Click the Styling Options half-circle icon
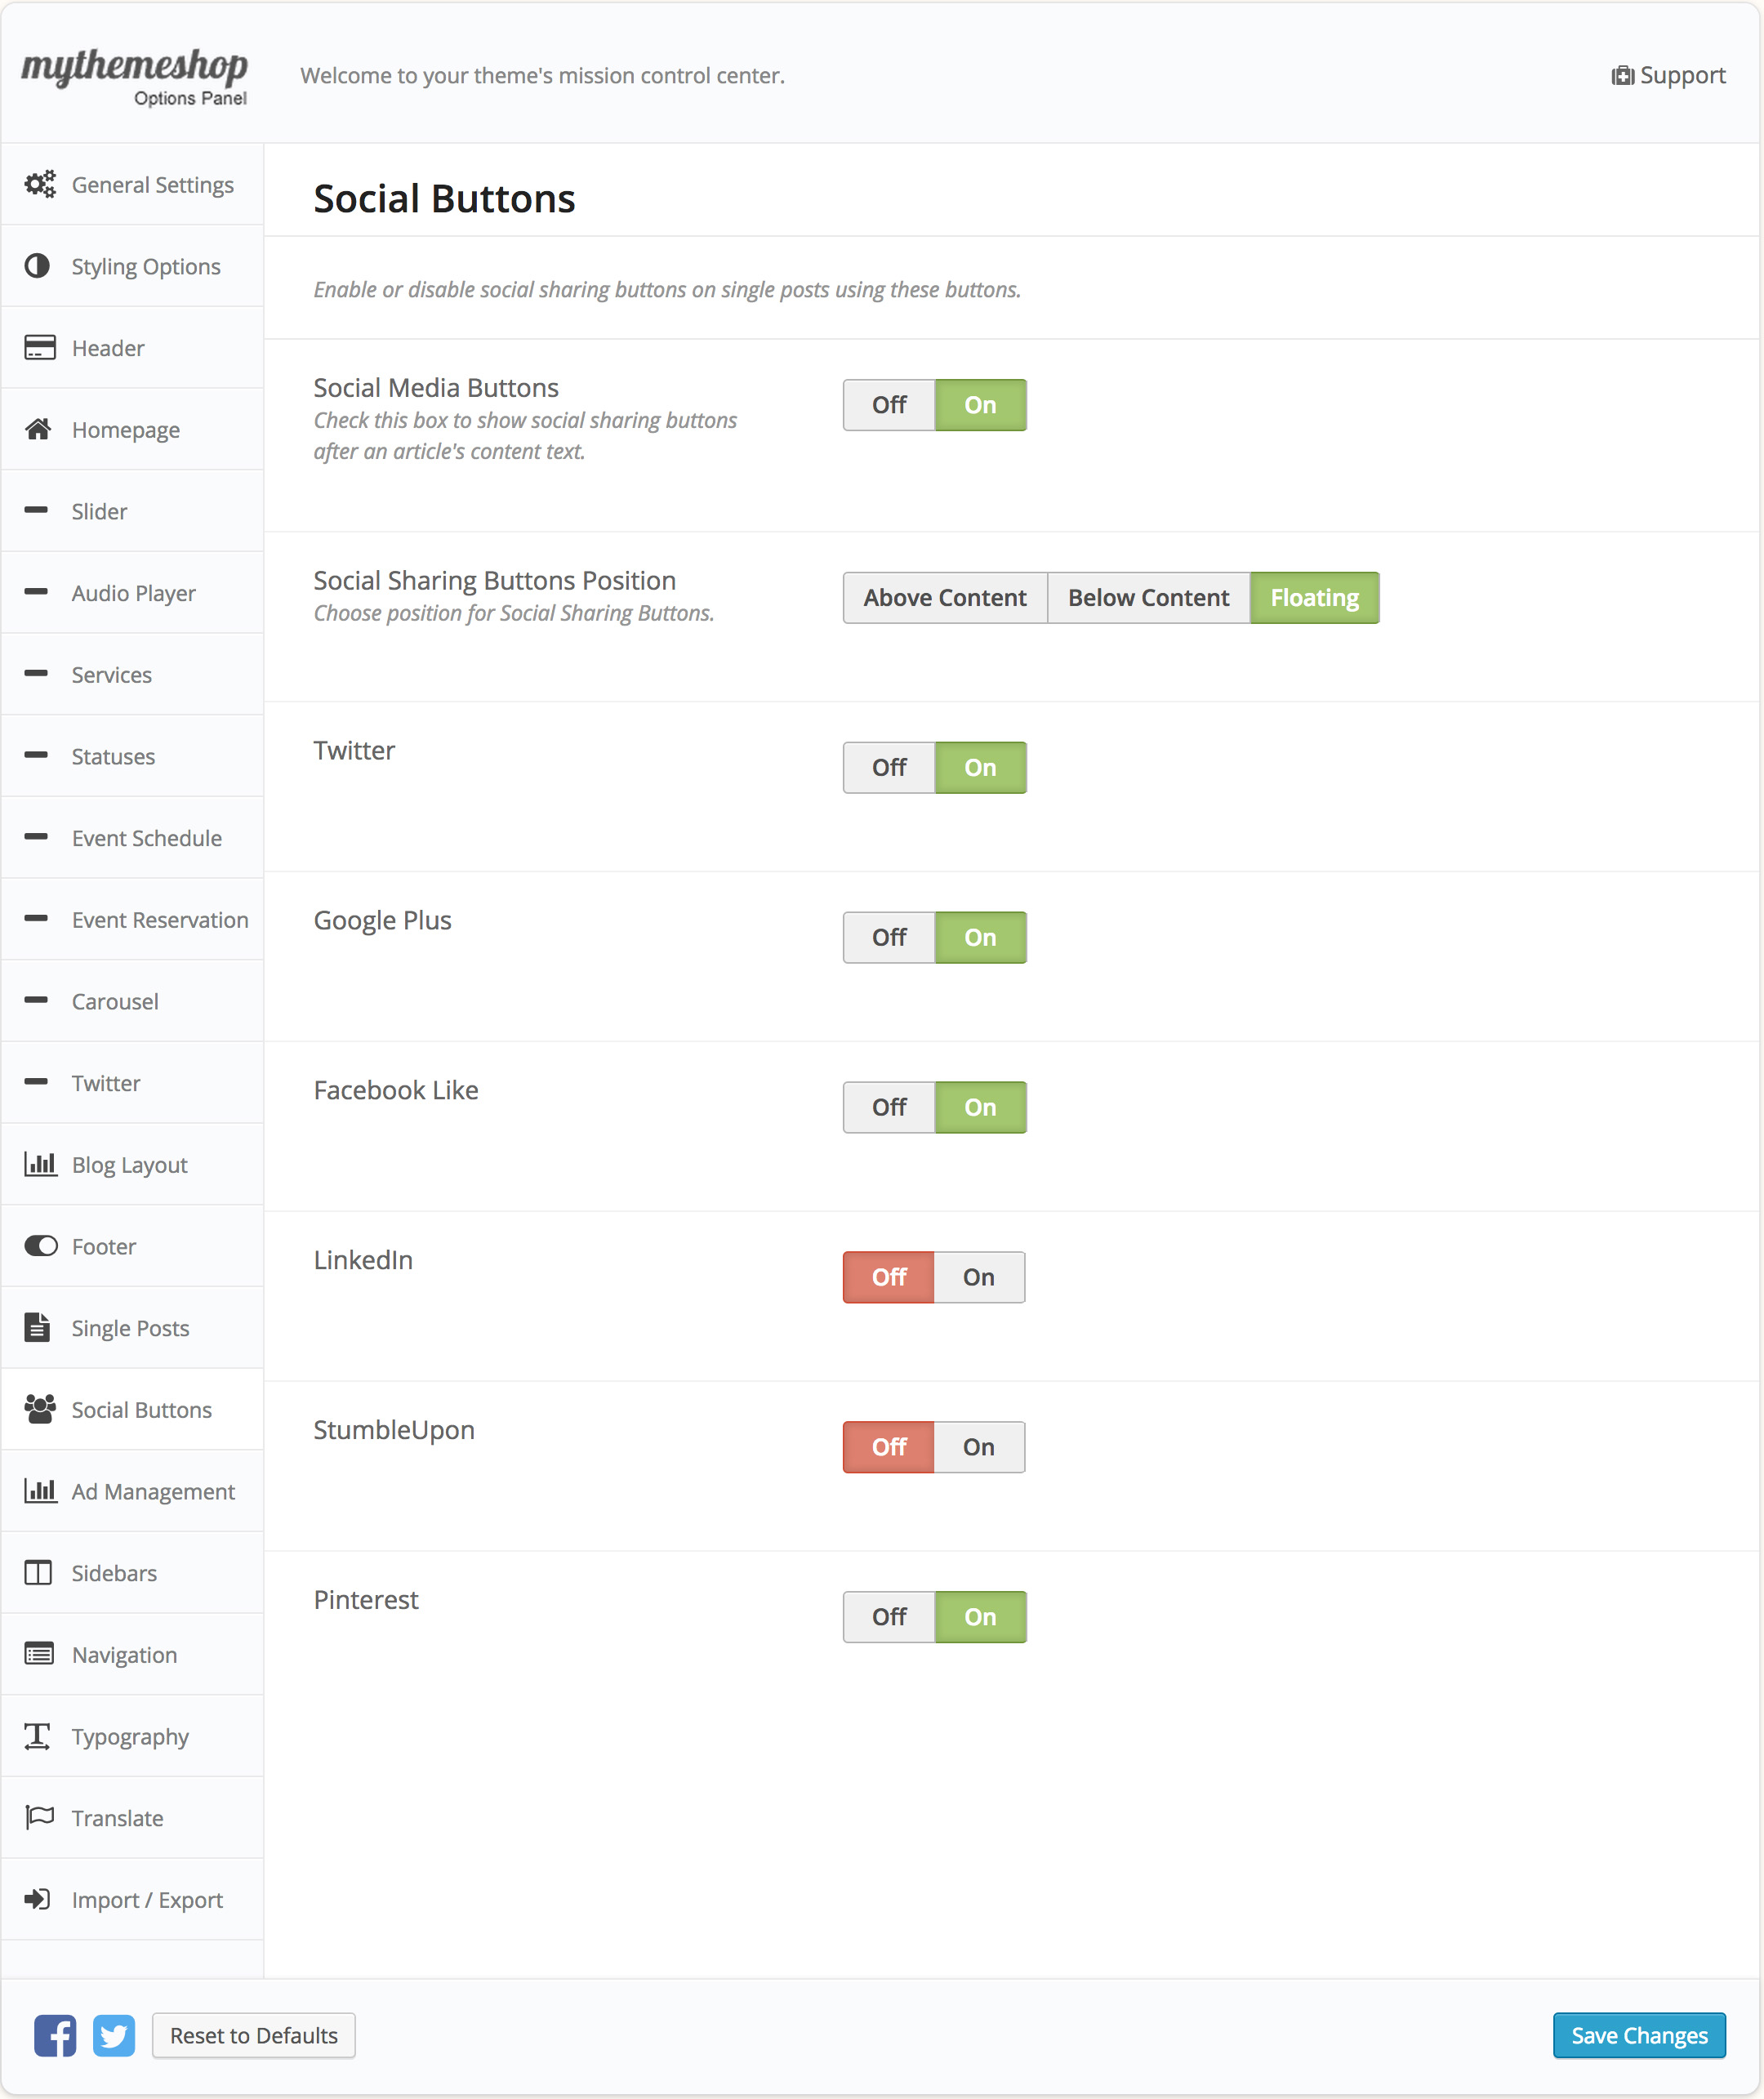Screen dimensions: 1764x2099 38,266
